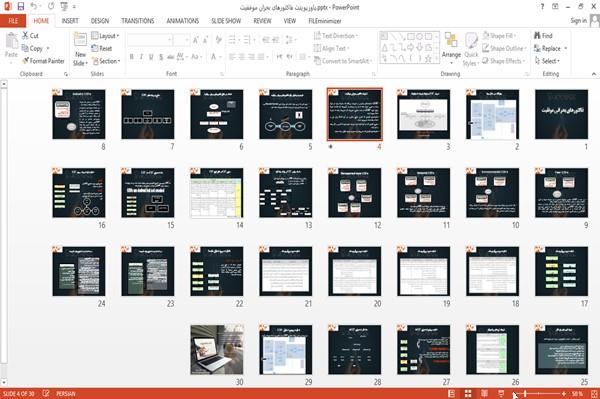600x399 pixels.
Task: Increase font size with the grow font icon
Action: (196, 40)
